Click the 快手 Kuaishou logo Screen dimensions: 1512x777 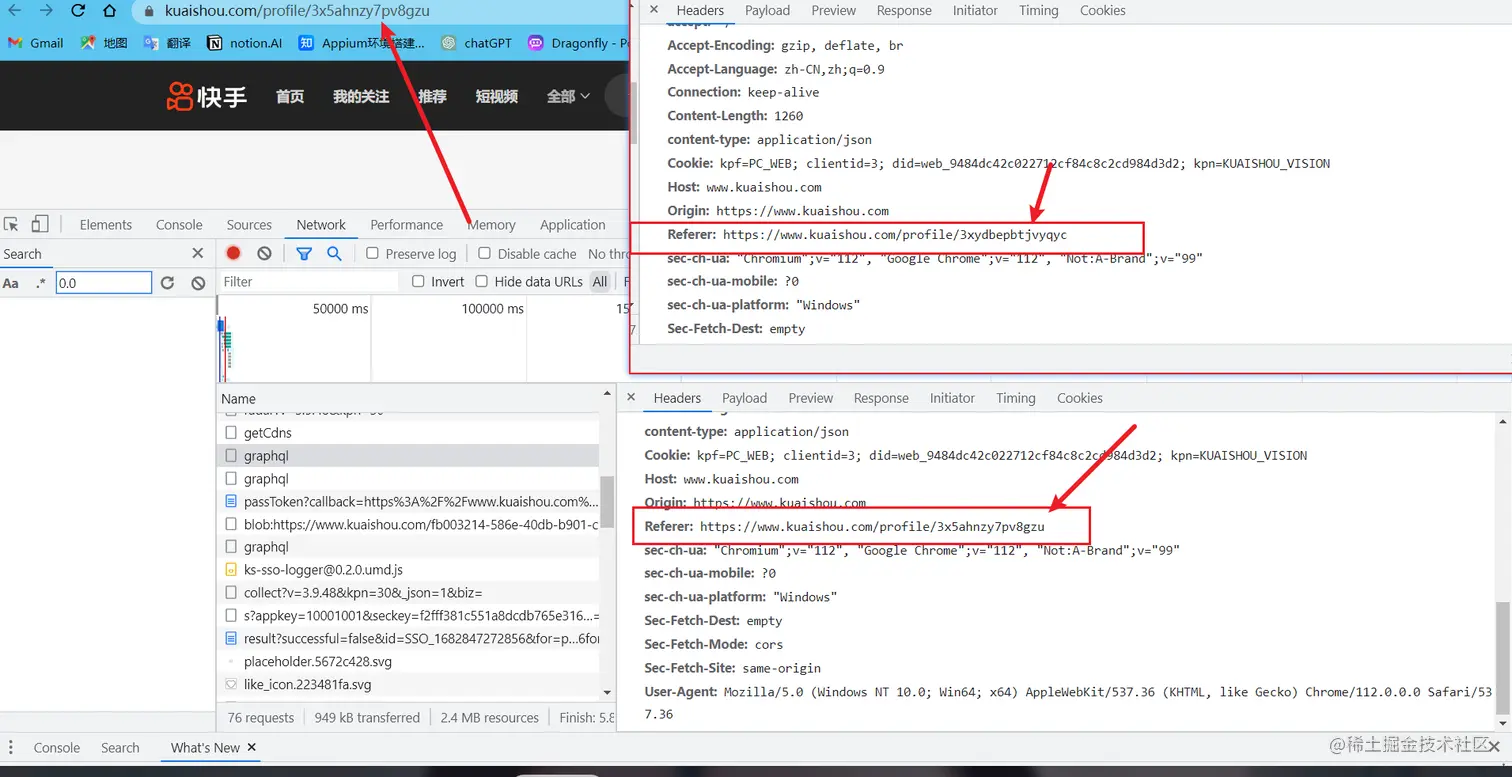[x=207, y=96]
